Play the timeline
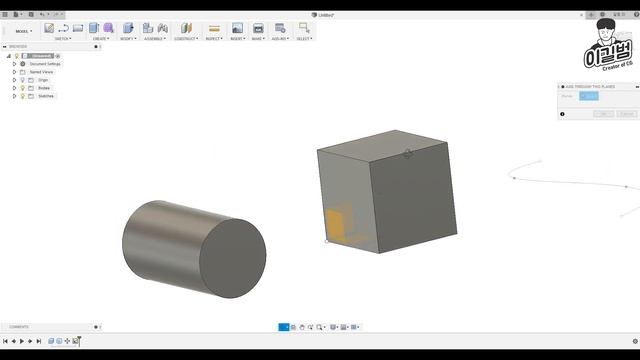The height and width of the screenshot is (360, 640). pos(22,341)
